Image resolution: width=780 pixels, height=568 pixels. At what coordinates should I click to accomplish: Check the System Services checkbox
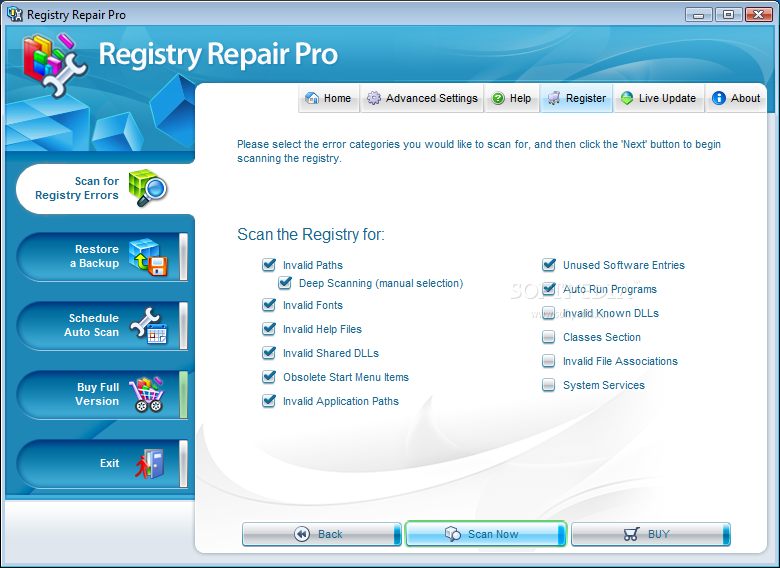click(548, 384)
